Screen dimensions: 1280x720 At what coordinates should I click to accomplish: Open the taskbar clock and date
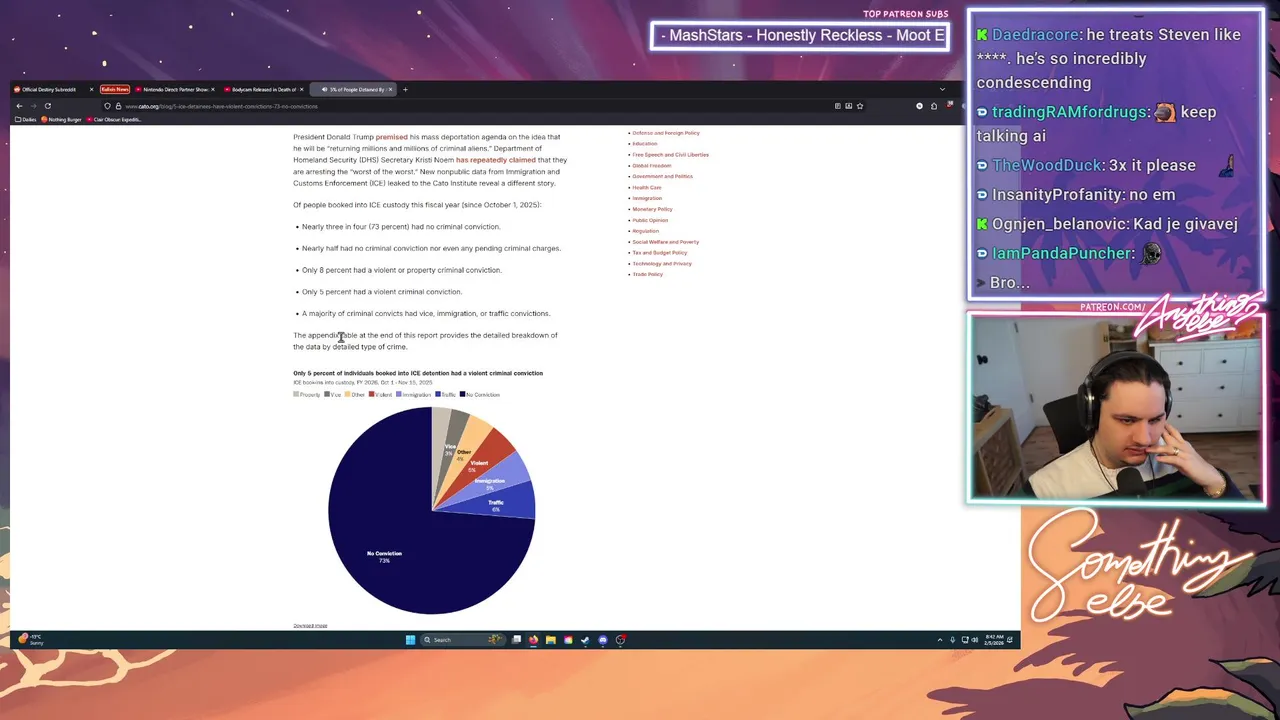point(994,640)
